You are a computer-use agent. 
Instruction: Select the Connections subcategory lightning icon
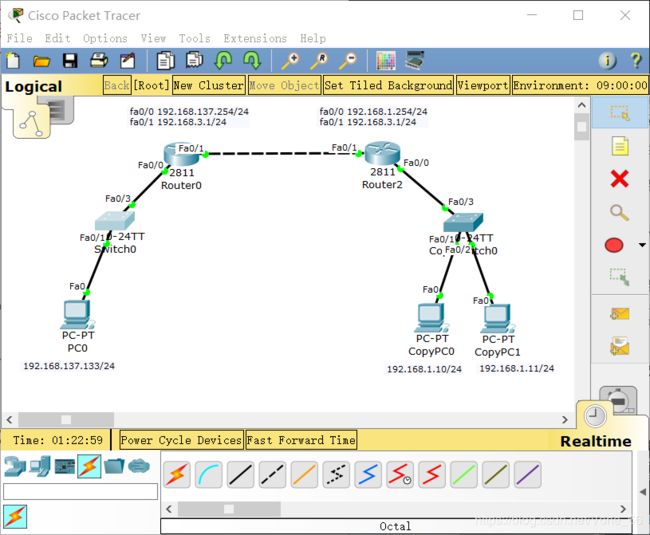[15, 516]
